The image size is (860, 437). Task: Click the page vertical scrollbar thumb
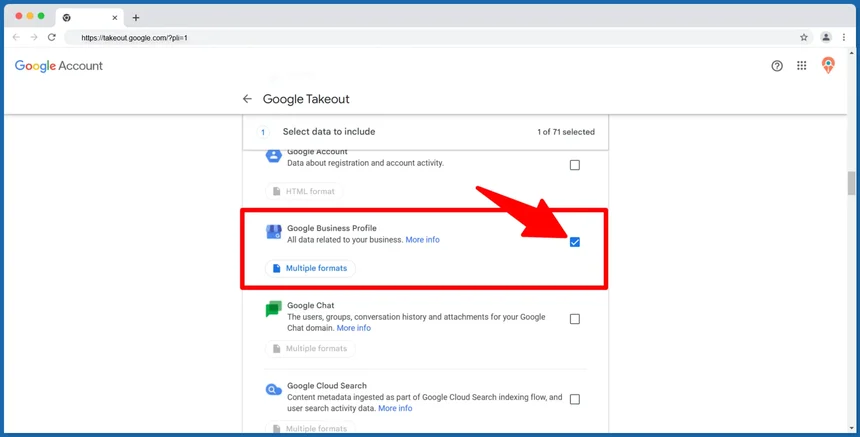coord(851,183)
